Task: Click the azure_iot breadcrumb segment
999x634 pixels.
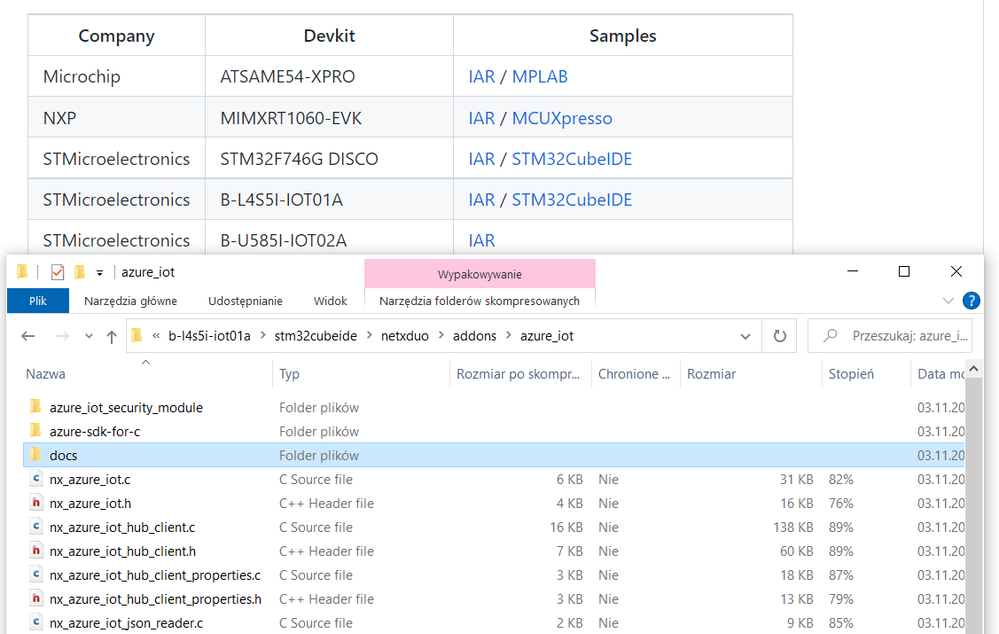Action: [x=547, y=336]
